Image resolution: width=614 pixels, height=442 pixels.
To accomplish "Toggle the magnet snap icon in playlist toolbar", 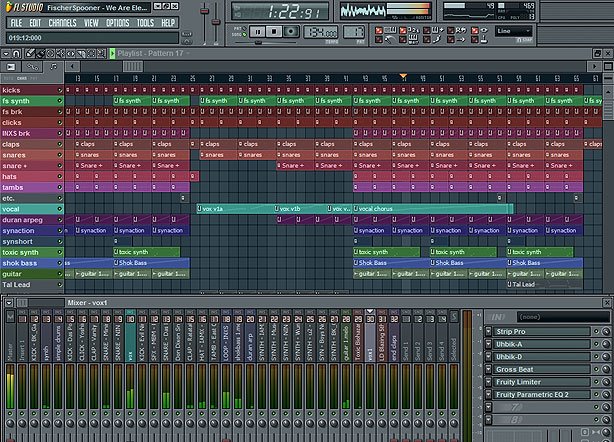I will 16,53.
